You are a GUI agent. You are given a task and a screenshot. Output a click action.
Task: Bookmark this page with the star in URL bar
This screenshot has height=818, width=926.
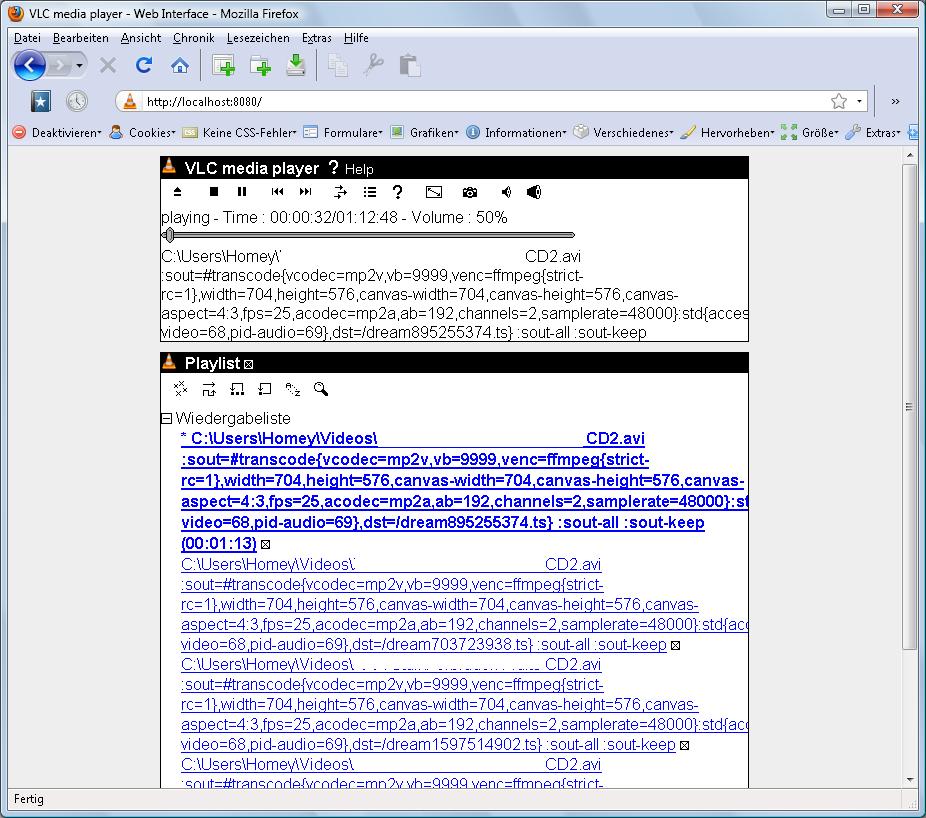tap(839, 102)
